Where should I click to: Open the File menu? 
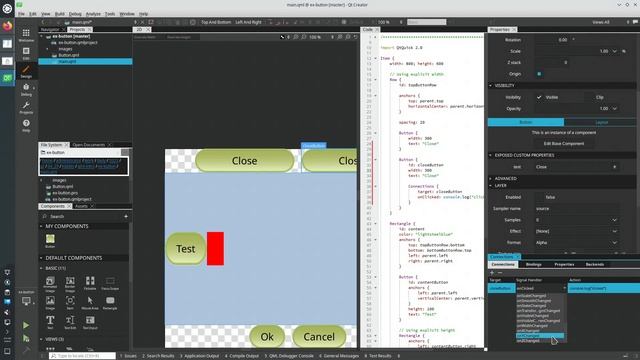[21, 13]
